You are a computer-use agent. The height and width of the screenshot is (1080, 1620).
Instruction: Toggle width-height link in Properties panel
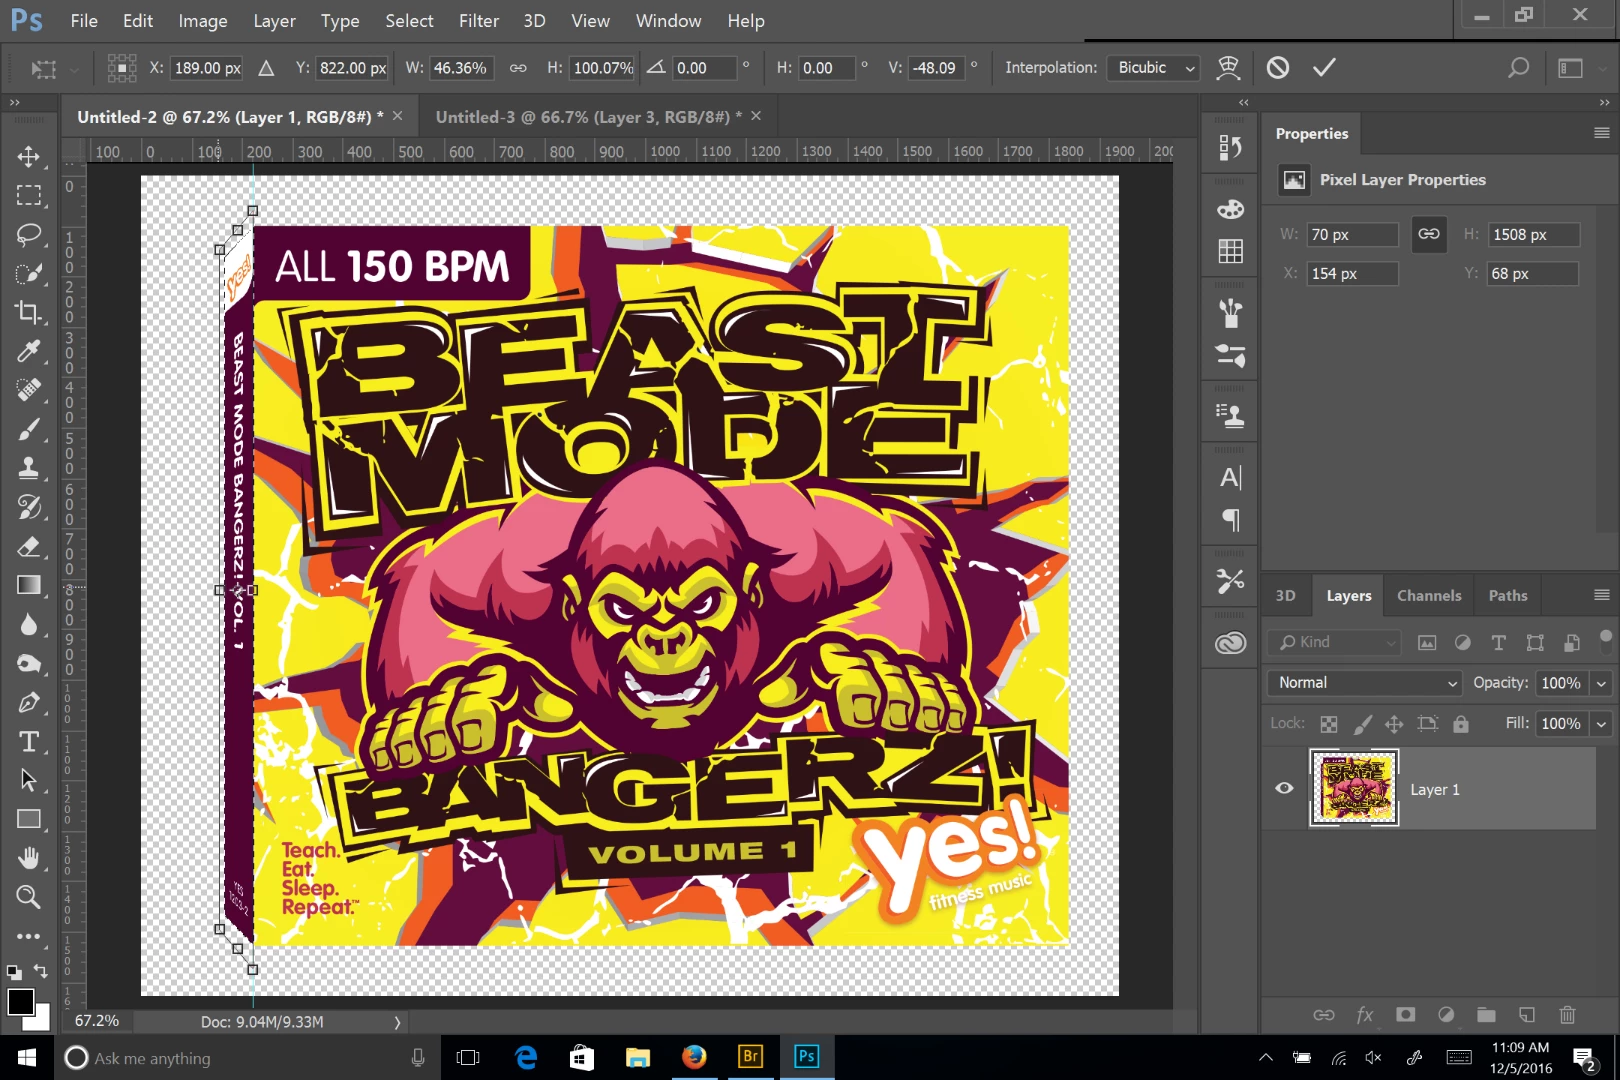click(x=1429, y=234)
